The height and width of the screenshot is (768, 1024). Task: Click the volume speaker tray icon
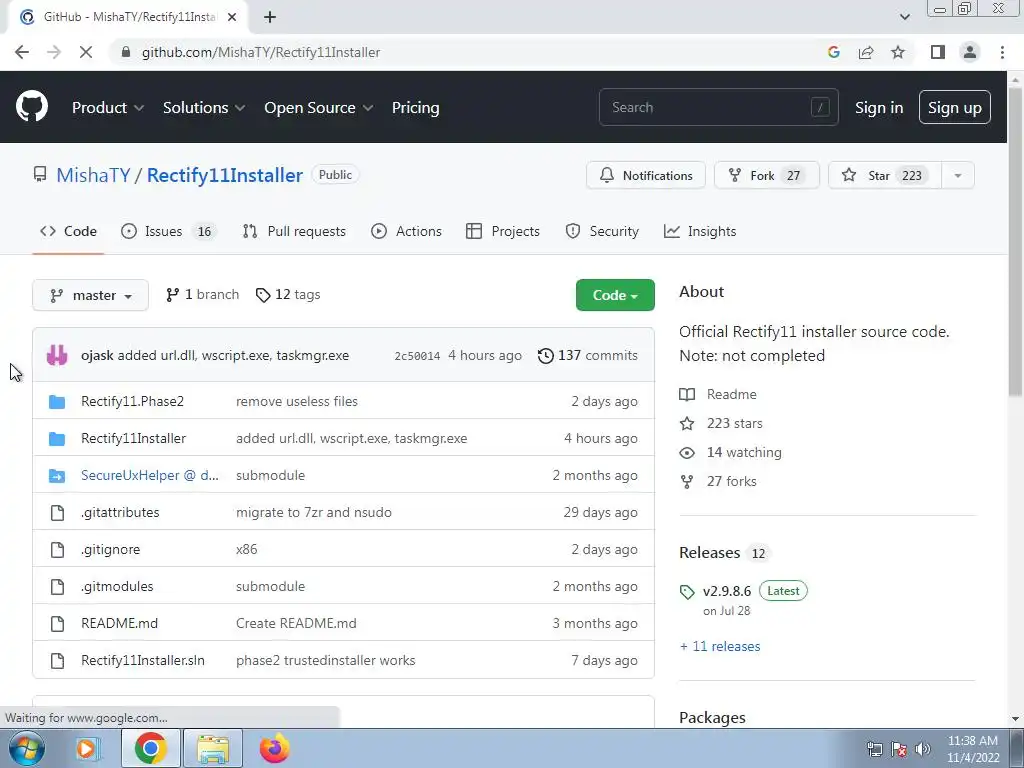click(x=922, y=749)
